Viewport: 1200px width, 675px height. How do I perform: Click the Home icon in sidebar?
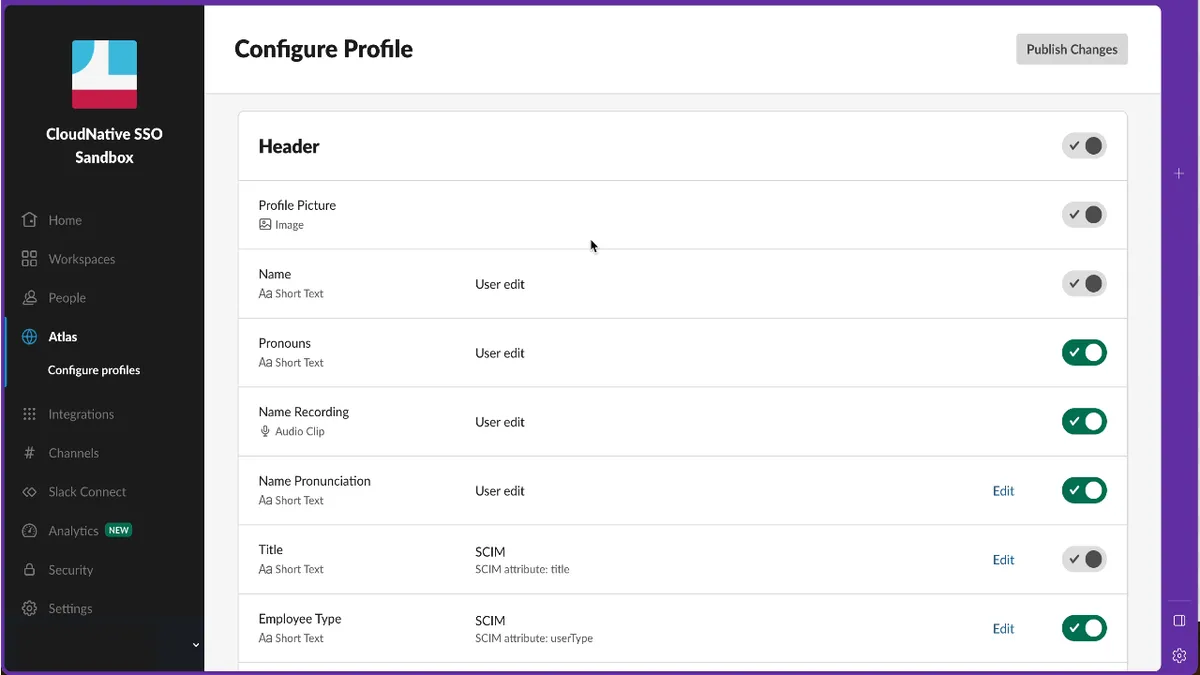tap(29, 220)
